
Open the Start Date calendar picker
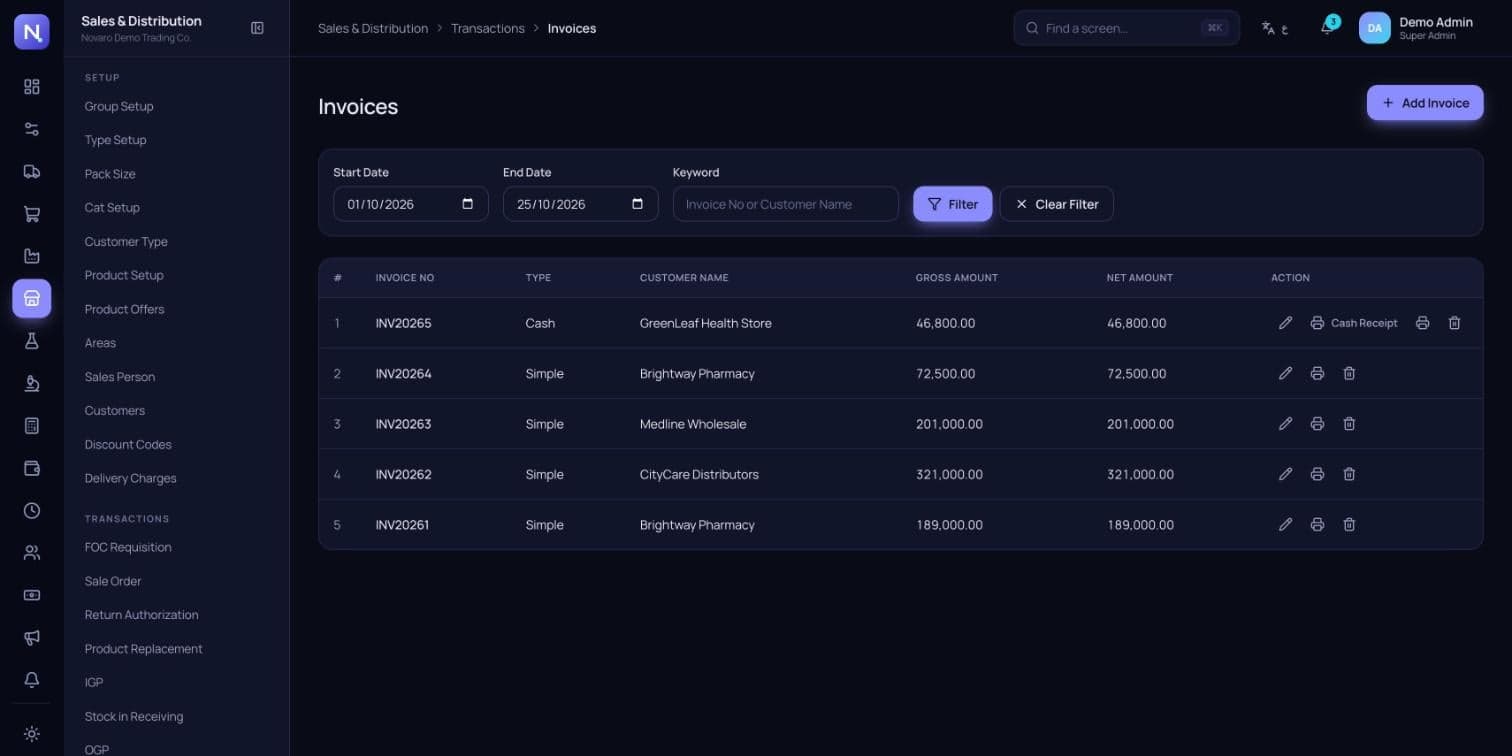[x=468, y=204]
